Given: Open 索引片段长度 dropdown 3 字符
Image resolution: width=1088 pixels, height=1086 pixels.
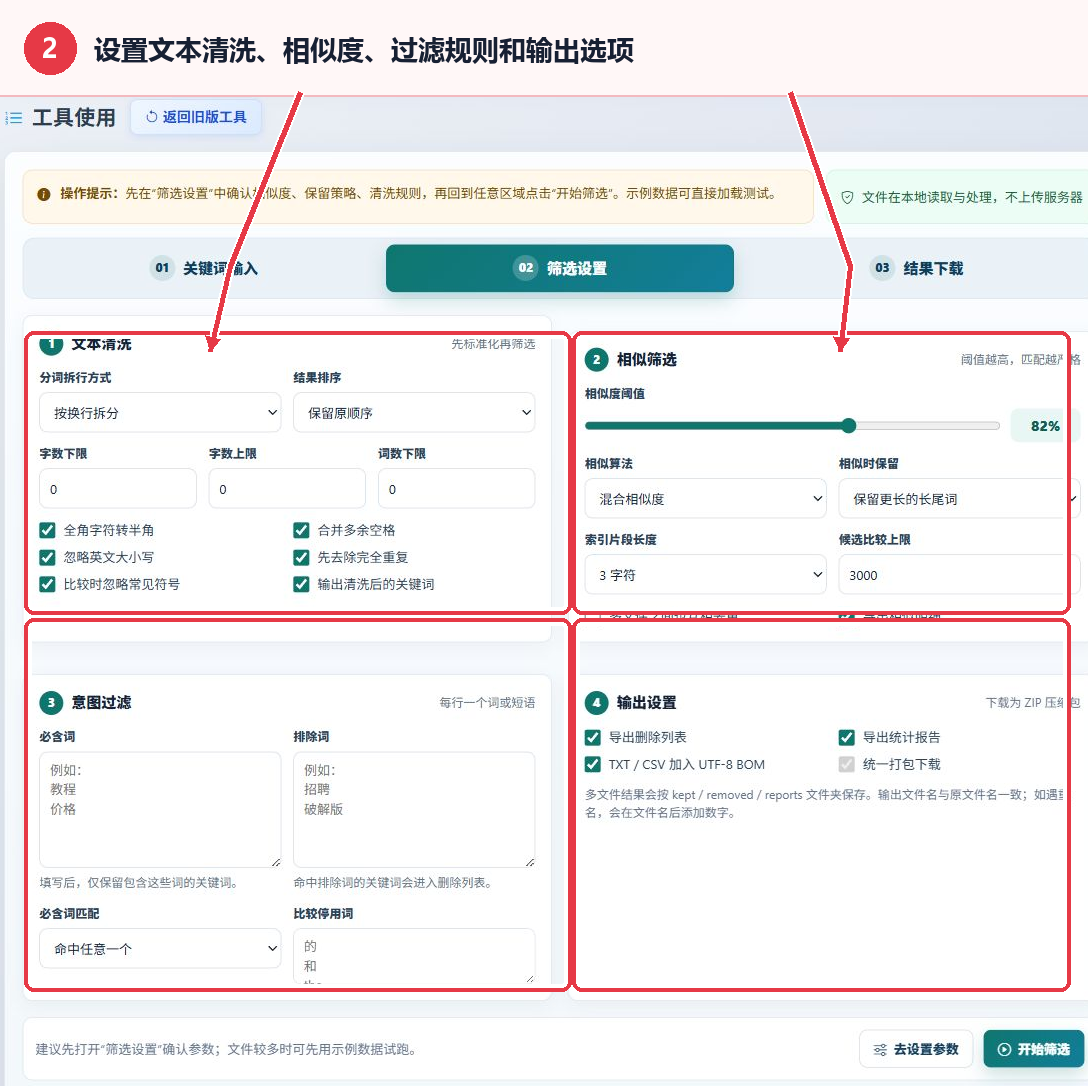Looking at the screenshot, I should click(706, 575).
